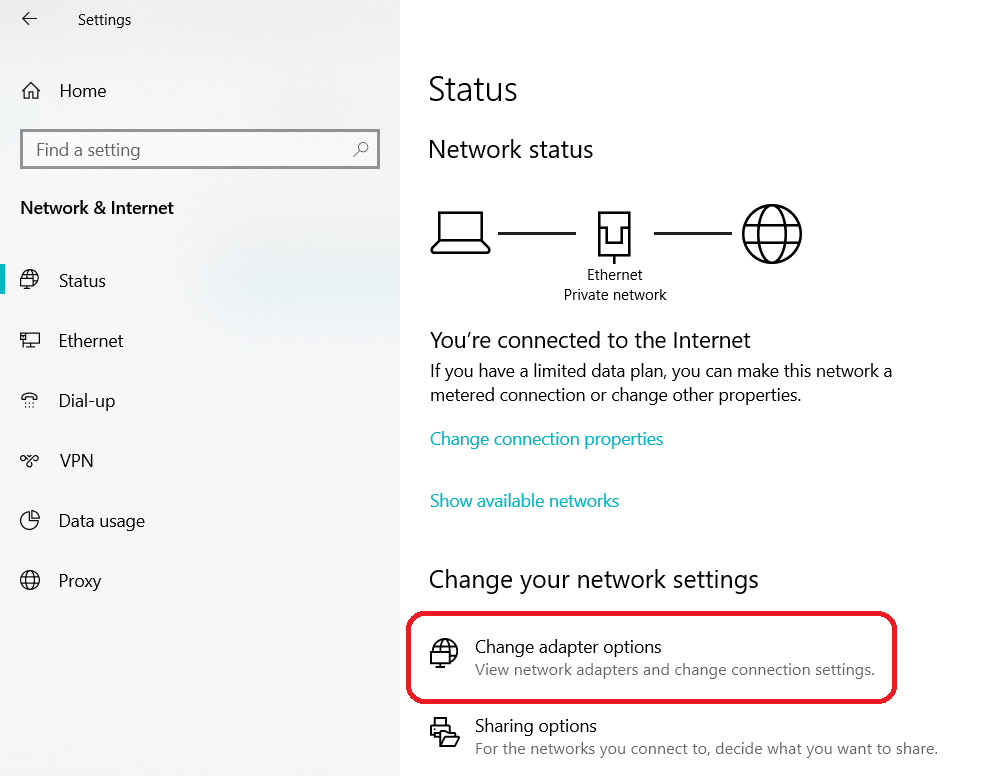Focus the Find a setting search box
This screenshot has height=776, width=995.
click(190, 150)
